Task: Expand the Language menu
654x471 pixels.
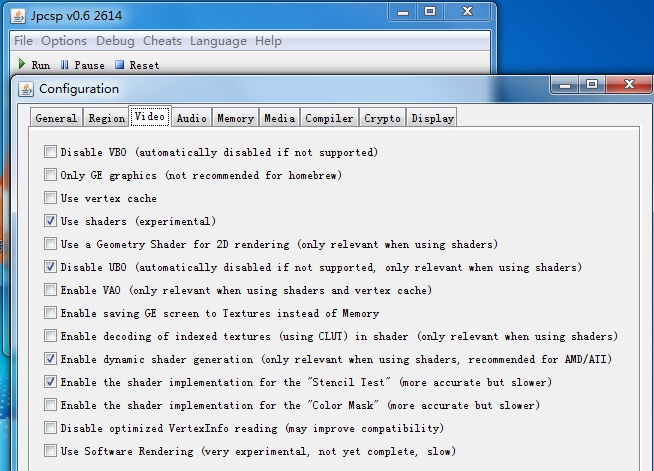Action: 218,41
